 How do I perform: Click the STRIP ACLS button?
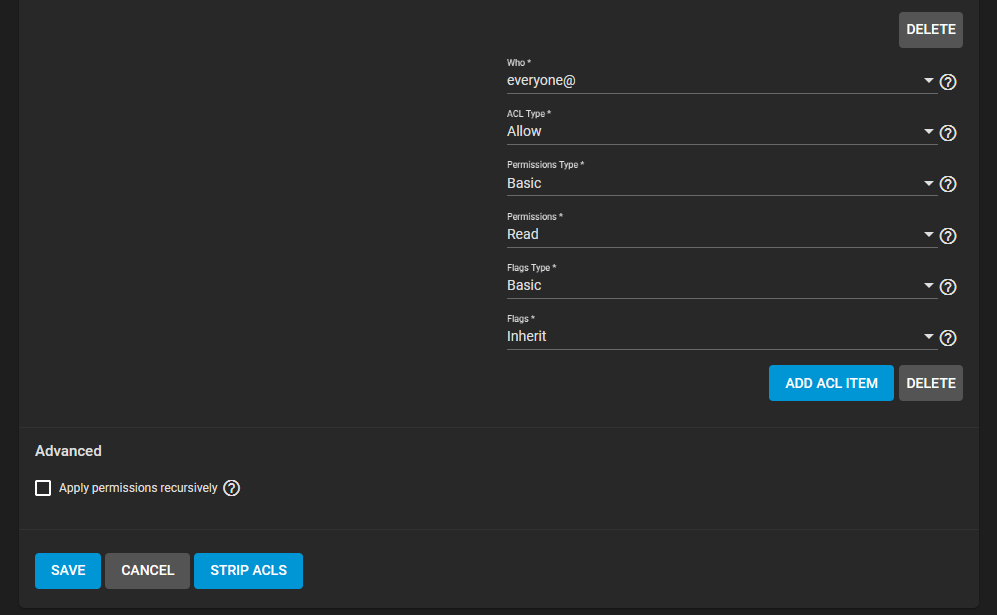coord(248,570)
